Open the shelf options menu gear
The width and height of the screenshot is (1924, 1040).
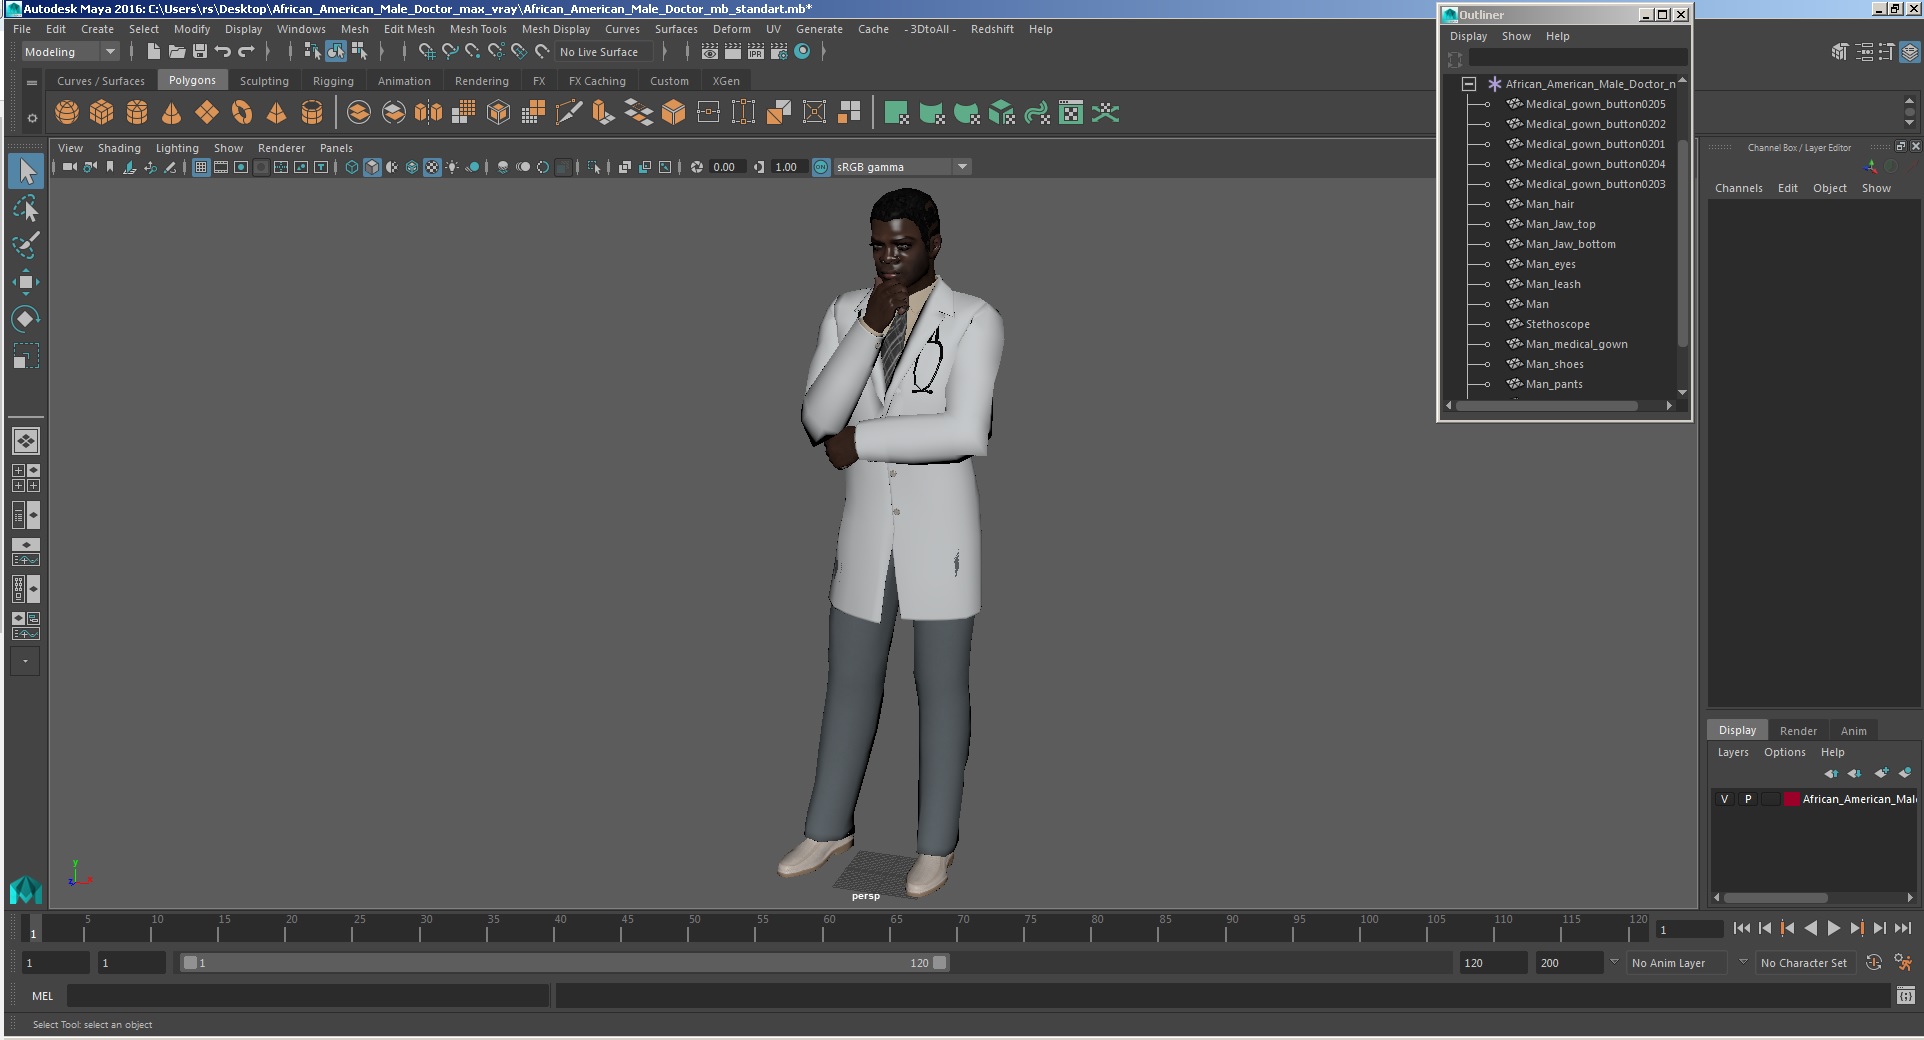pyautogui.click(x=32, y=118)
